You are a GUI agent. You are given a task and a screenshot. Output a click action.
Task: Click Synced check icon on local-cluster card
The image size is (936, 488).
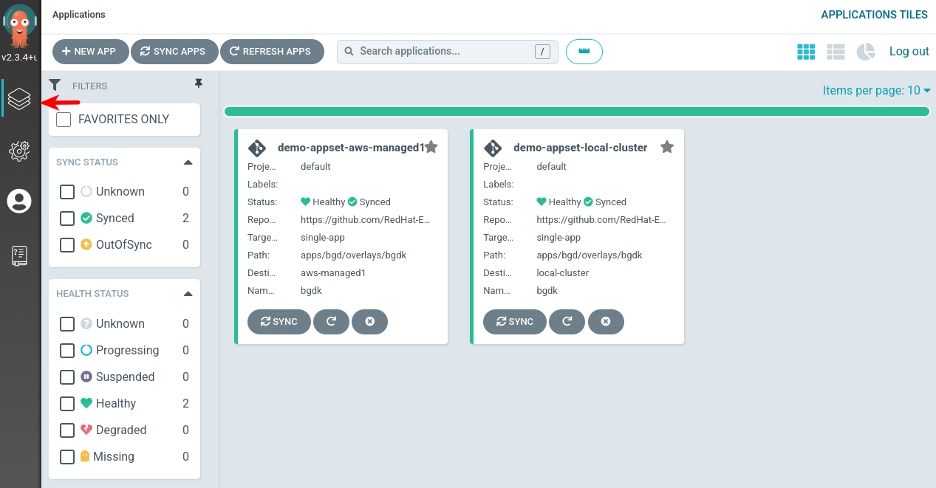click(588, 202)
